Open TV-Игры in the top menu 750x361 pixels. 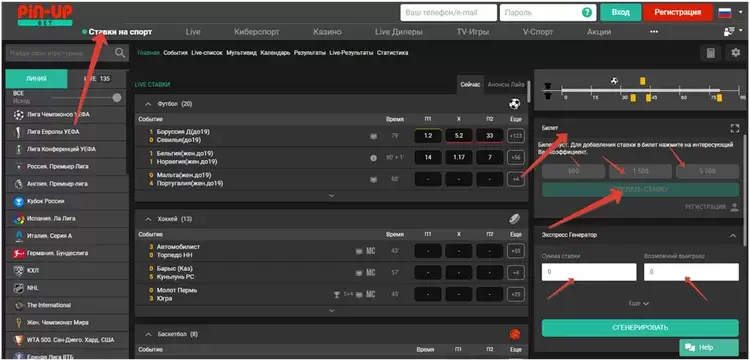(x=473, y=32)
